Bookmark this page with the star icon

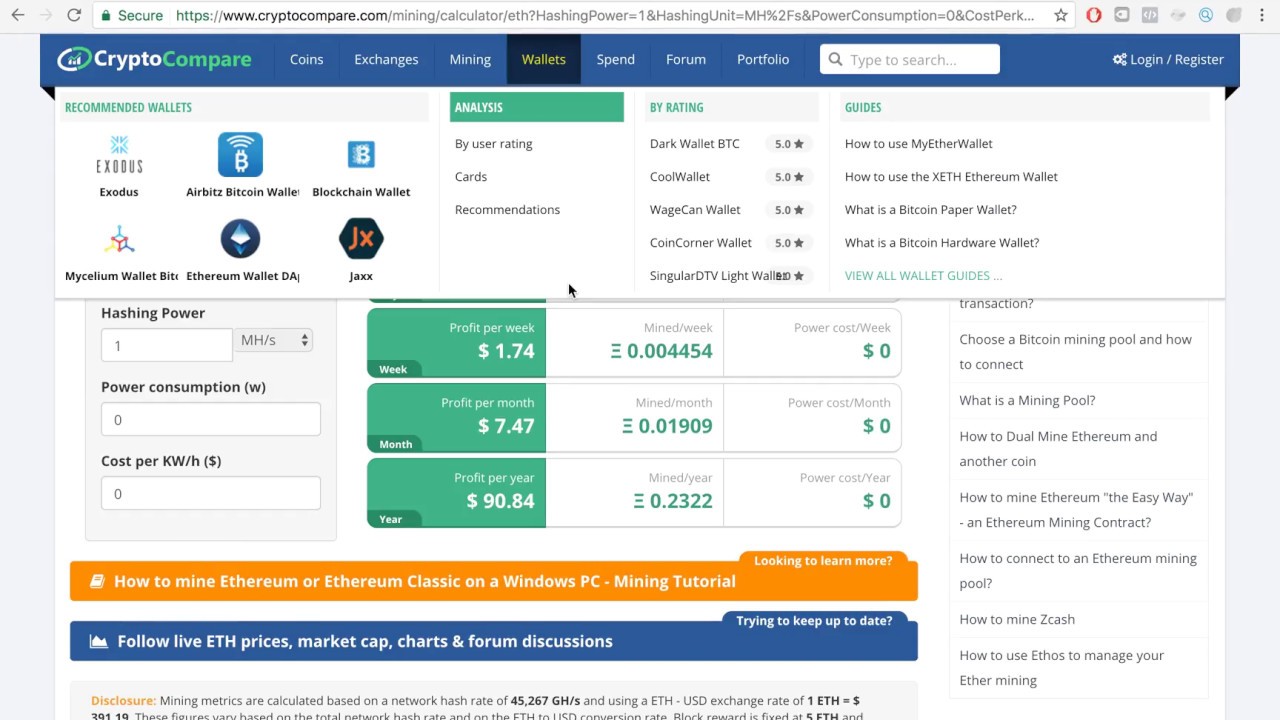1061,15
